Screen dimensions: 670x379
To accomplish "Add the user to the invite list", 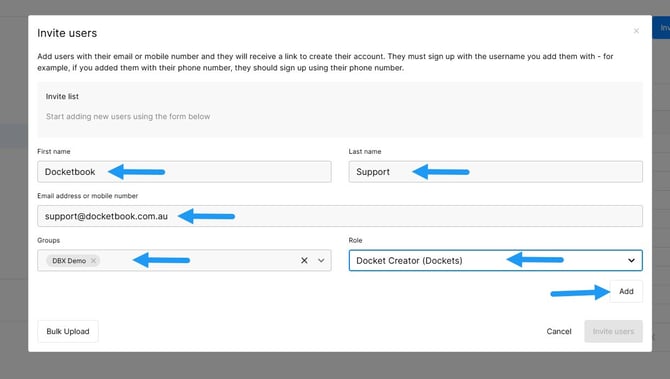I will [x=626, y=291].
